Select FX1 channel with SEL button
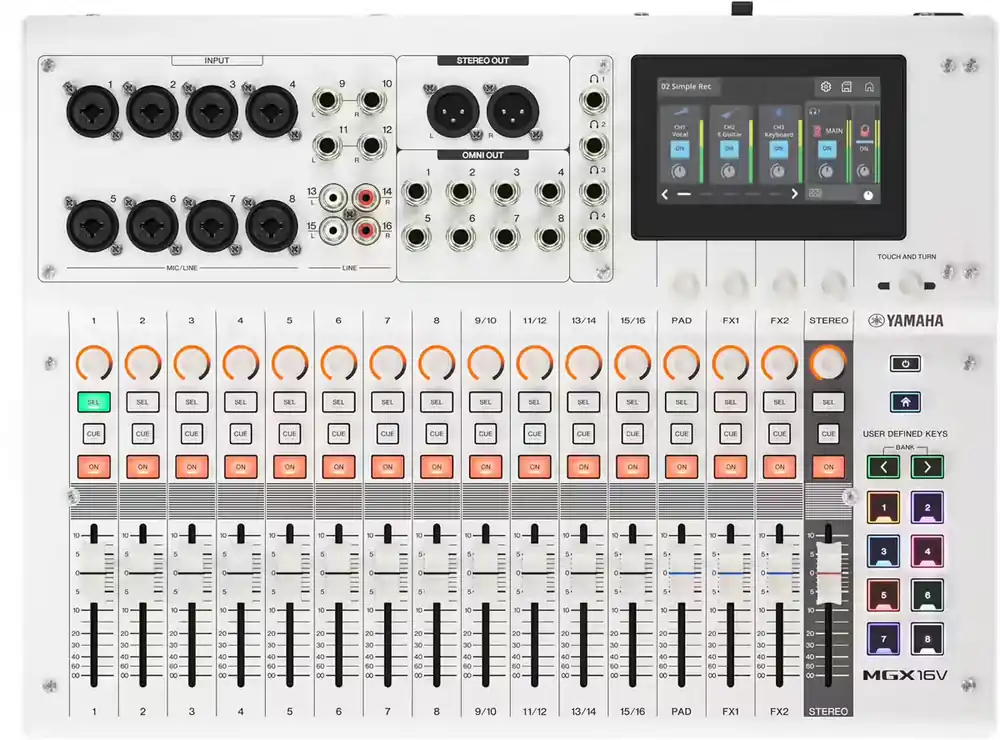This screenshot has height=740, width=1000. coord(730,402)
